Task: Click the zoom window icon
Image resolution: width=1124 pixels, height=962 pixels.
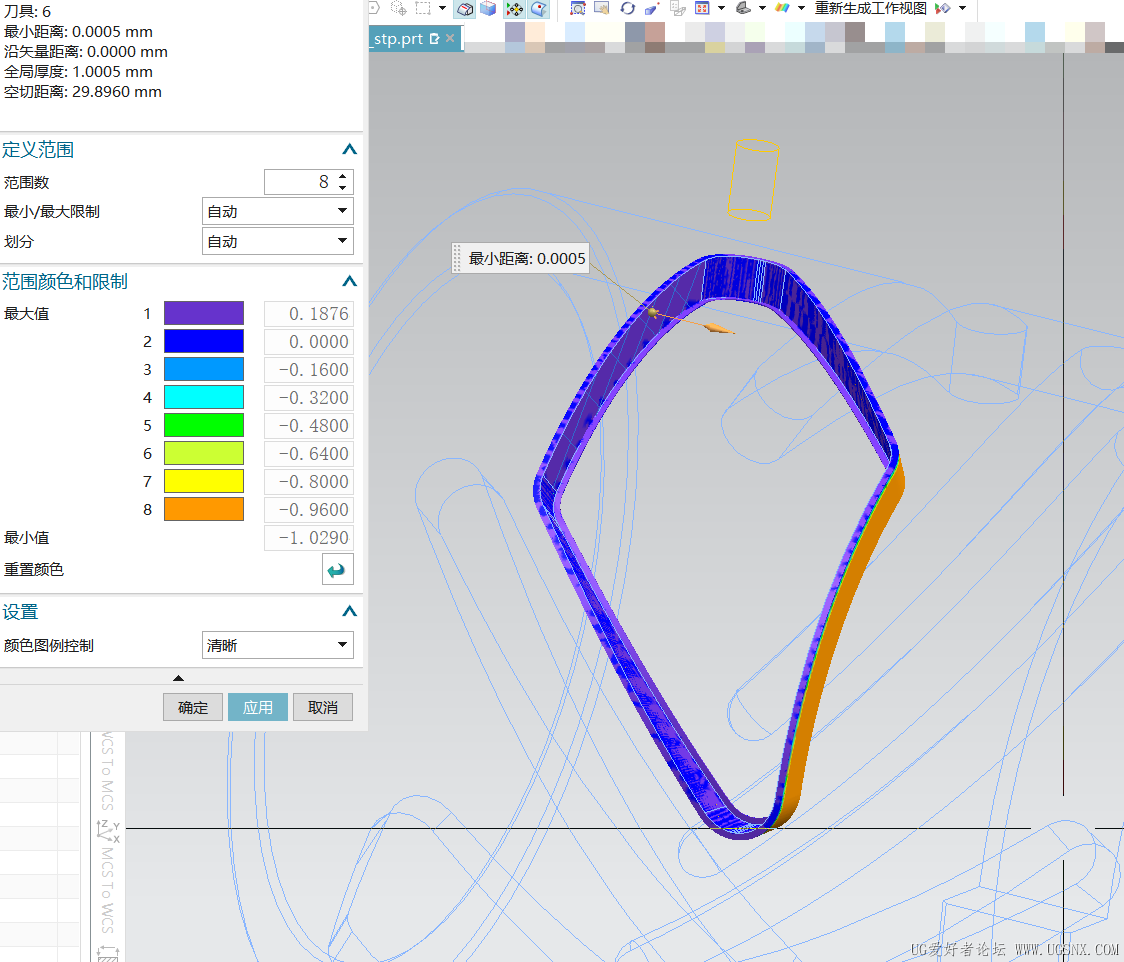Action: [602, 9]
